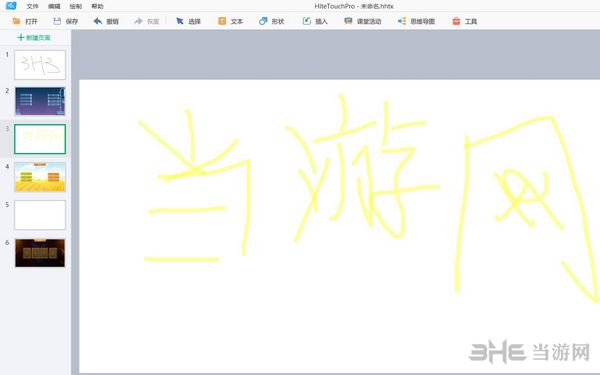This screenshot has width=600, height=375.
Task: Click the 选择 toolbar label
Action: click(194, 21)
